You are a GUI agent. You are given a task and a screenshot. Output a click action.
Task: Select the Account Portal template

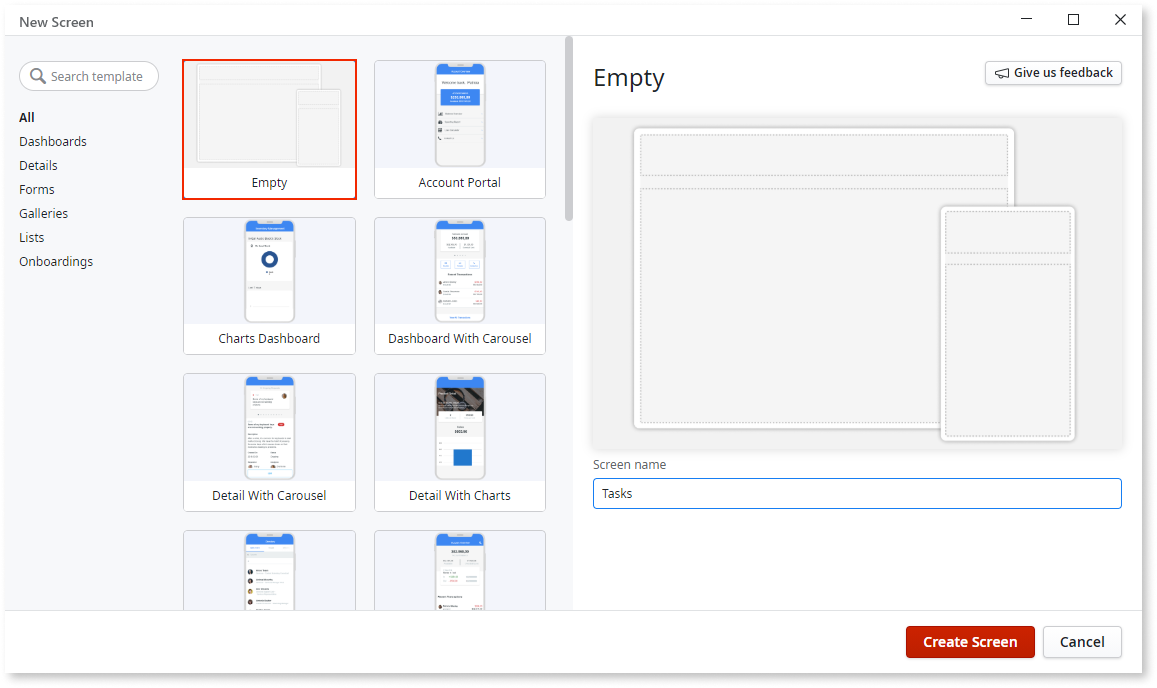tap(459, 128)
